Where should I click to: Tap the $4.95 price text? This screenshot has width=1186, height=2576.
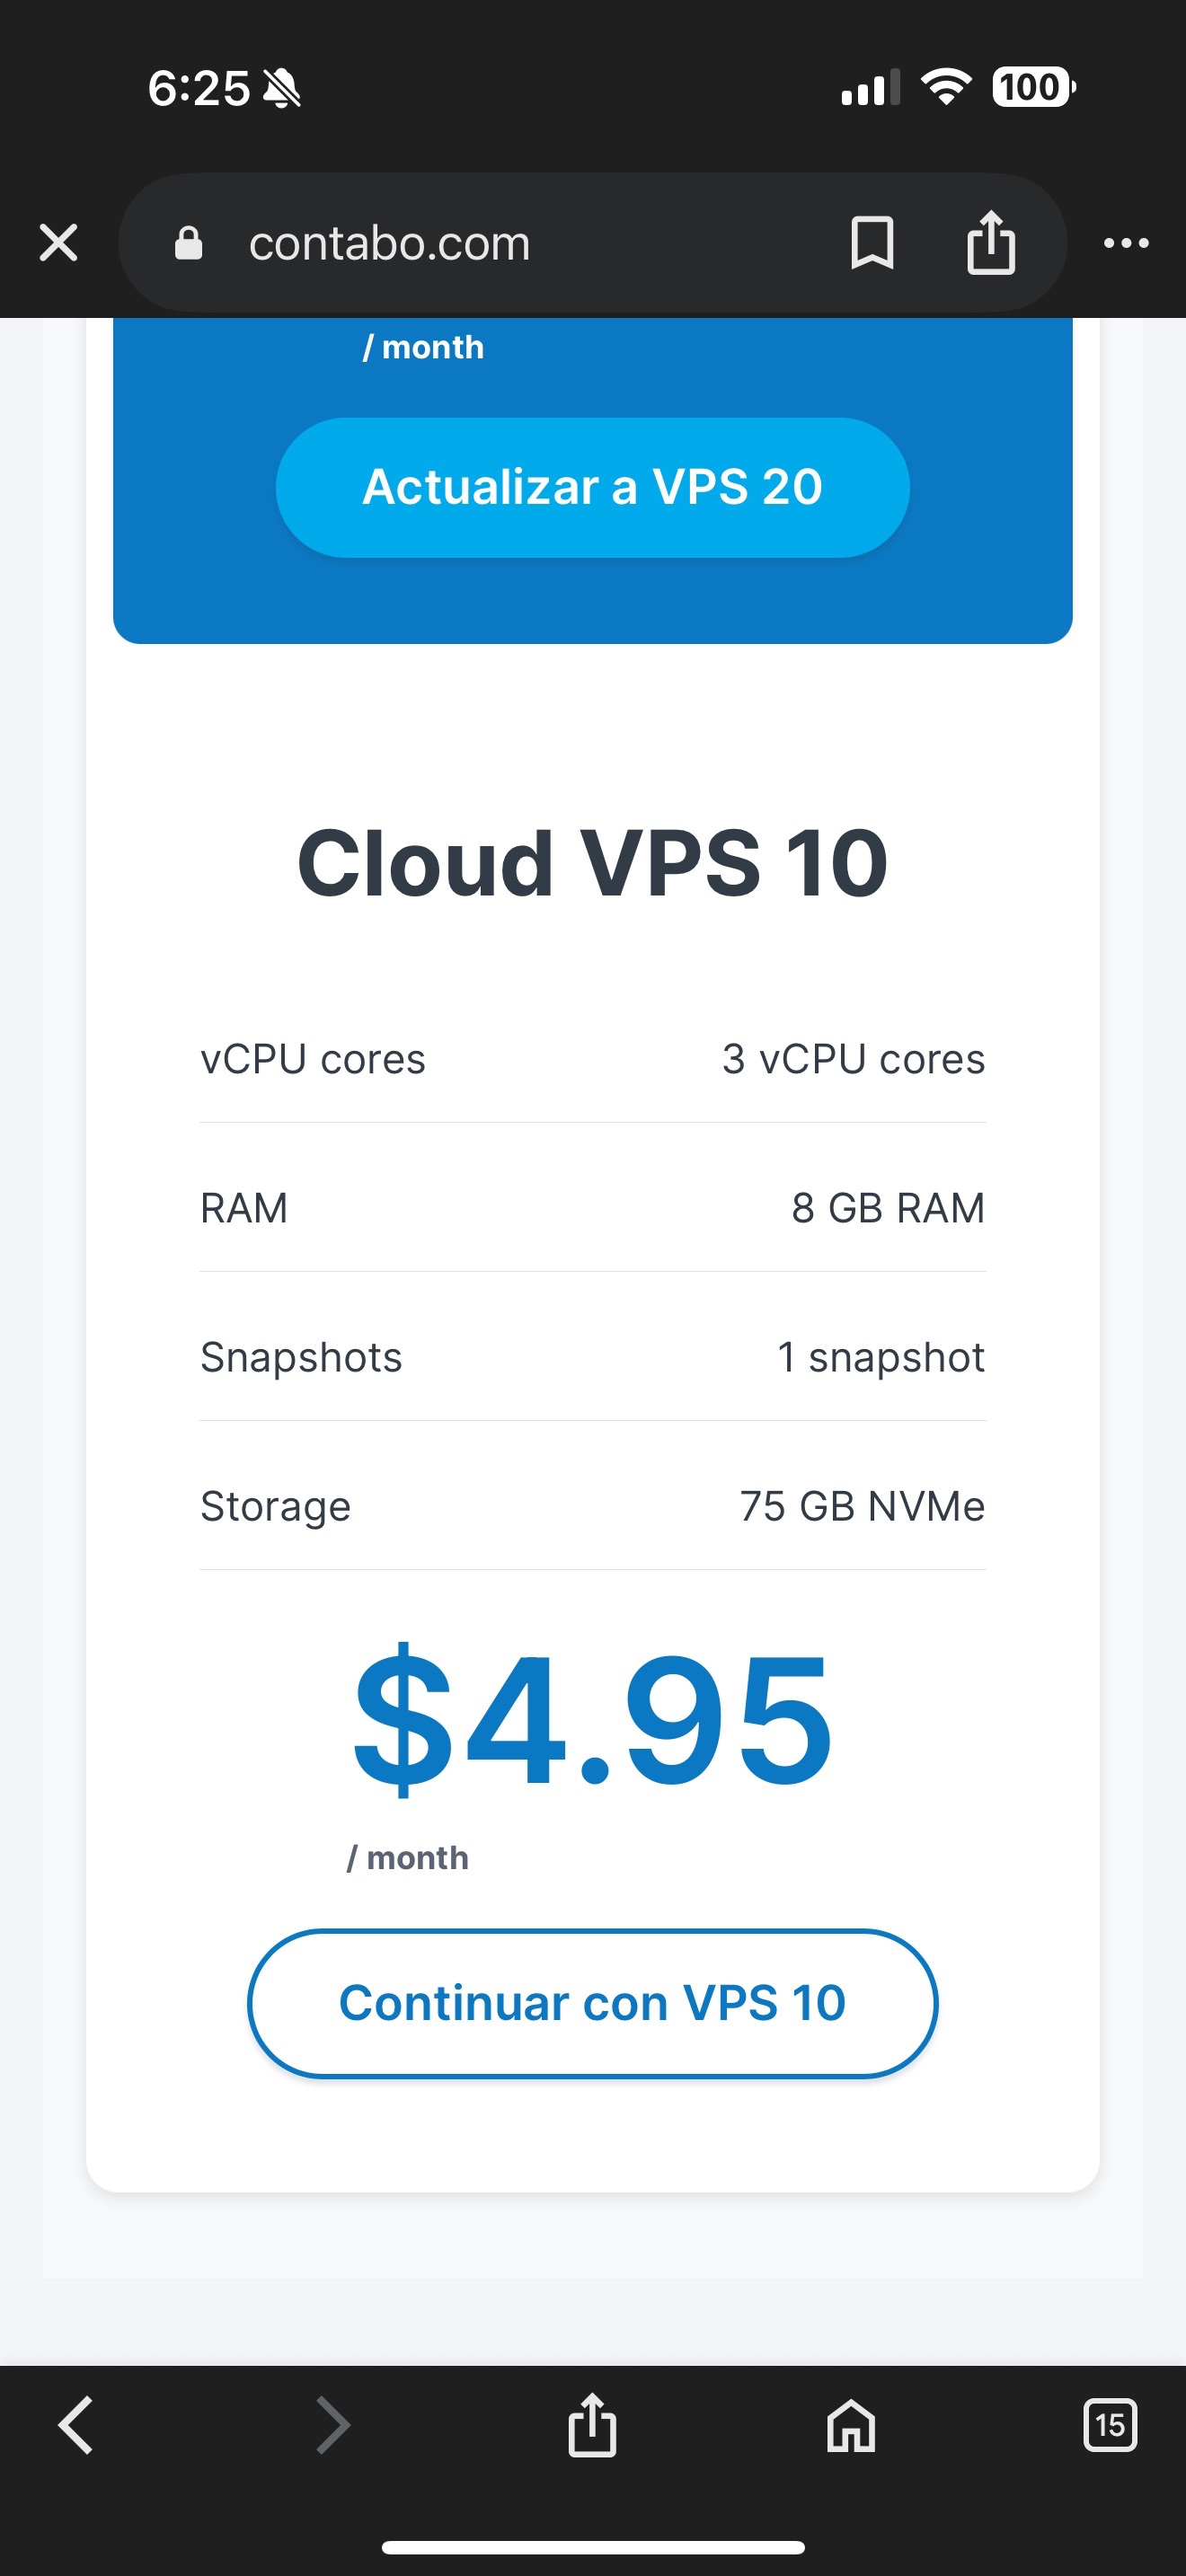(592, 1719)
